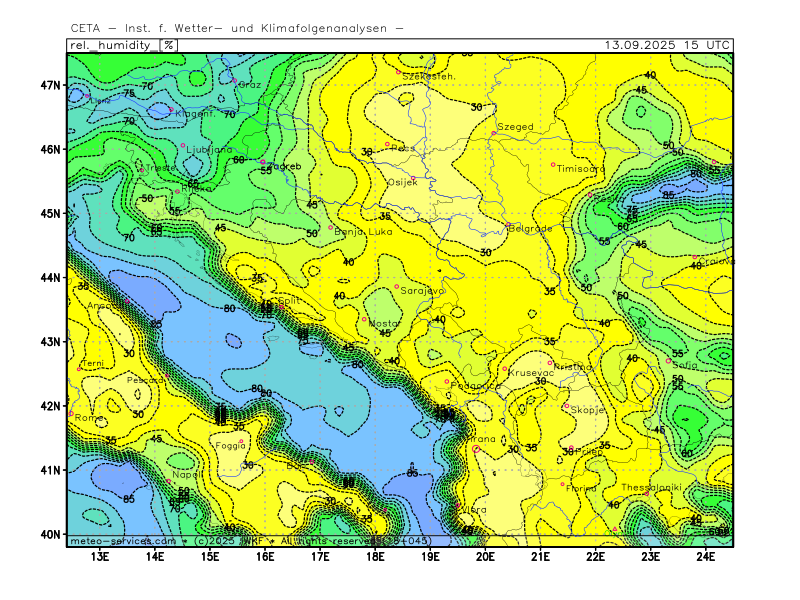Click the Foggia city label

231,446
